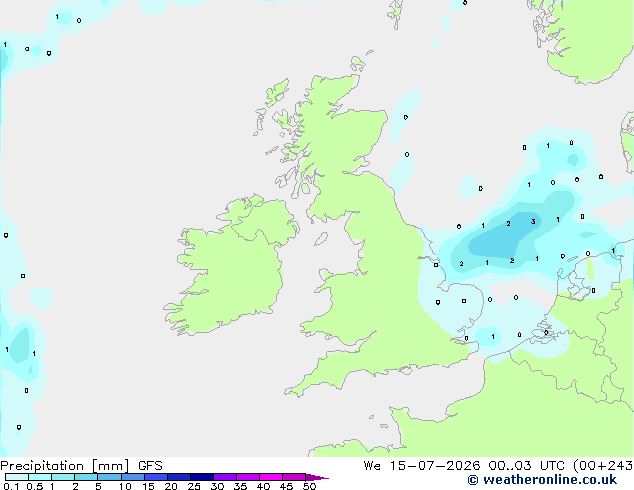Click the 45–50 mm legend color box
The width and height of the screenshot is (634, 490).
(294, 477)
